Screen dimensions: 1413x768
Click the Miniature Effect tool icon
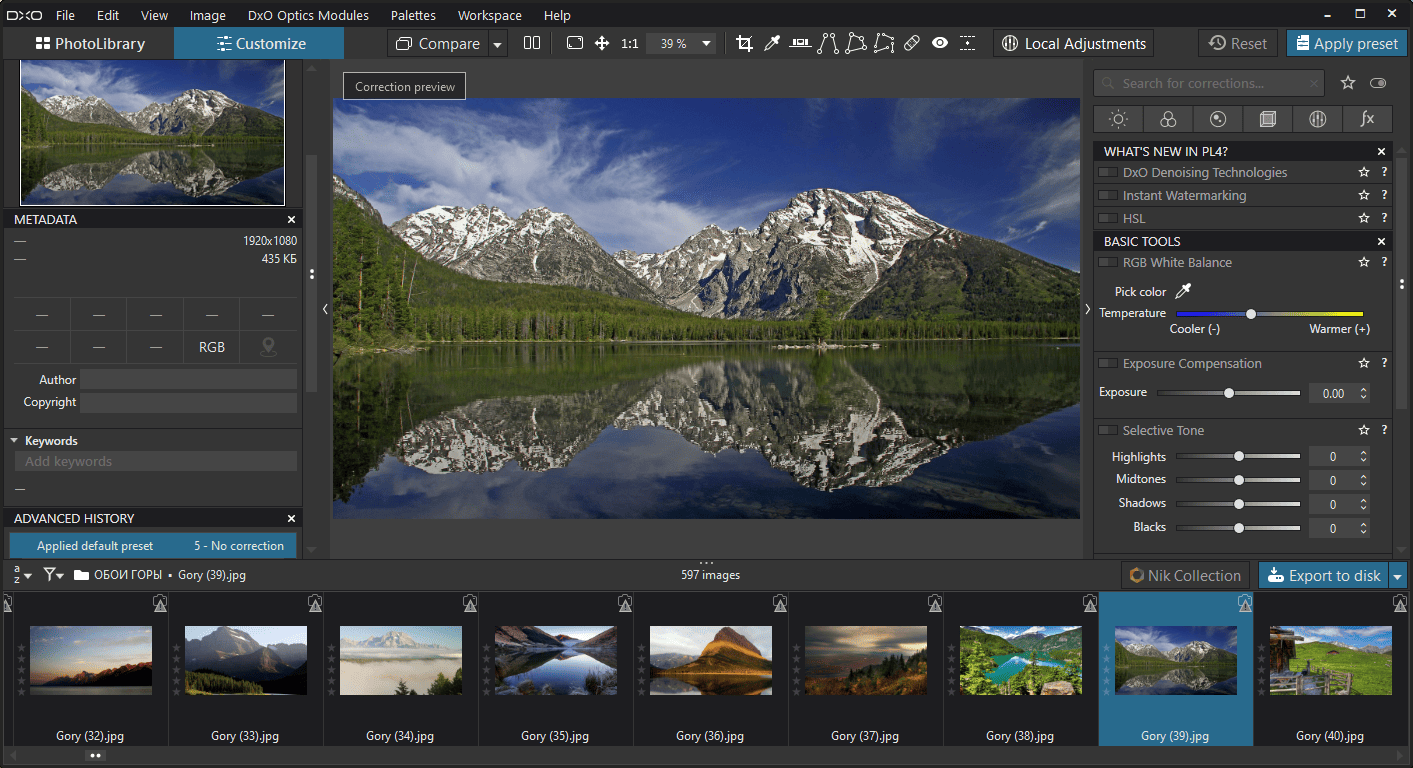(968, 44)
